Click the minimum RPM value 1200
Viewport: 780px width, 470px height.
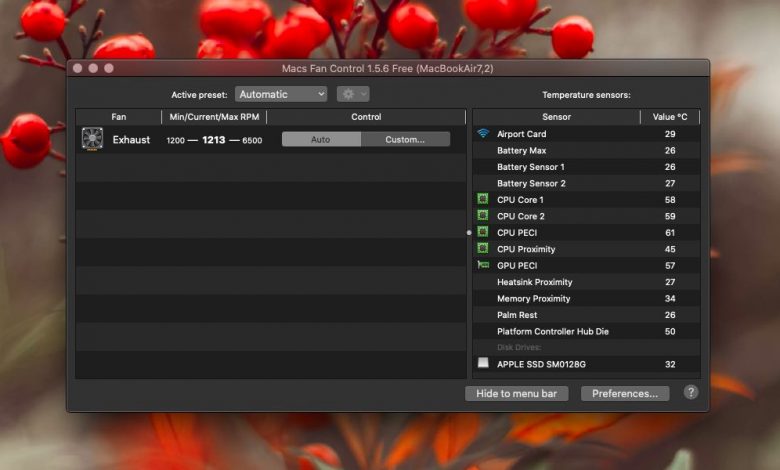pyautogui.click(x=176, y=140)
